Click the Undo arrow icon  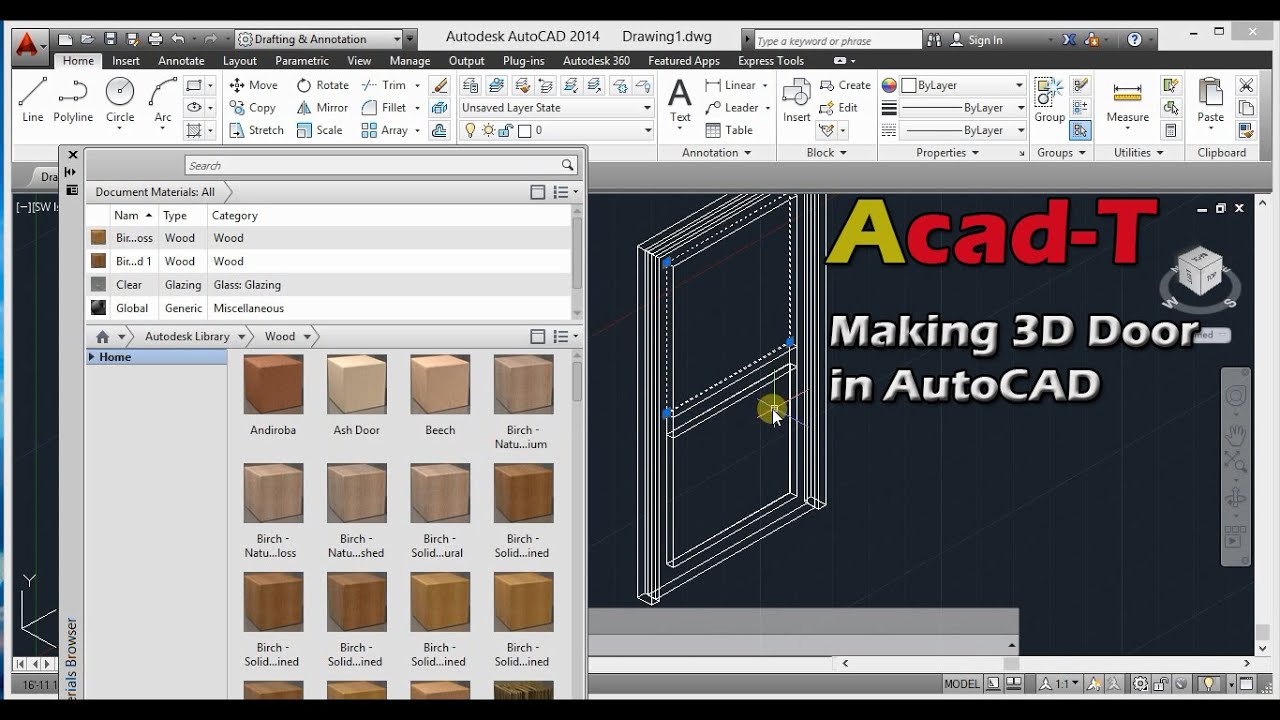click(x=177, y=39)
